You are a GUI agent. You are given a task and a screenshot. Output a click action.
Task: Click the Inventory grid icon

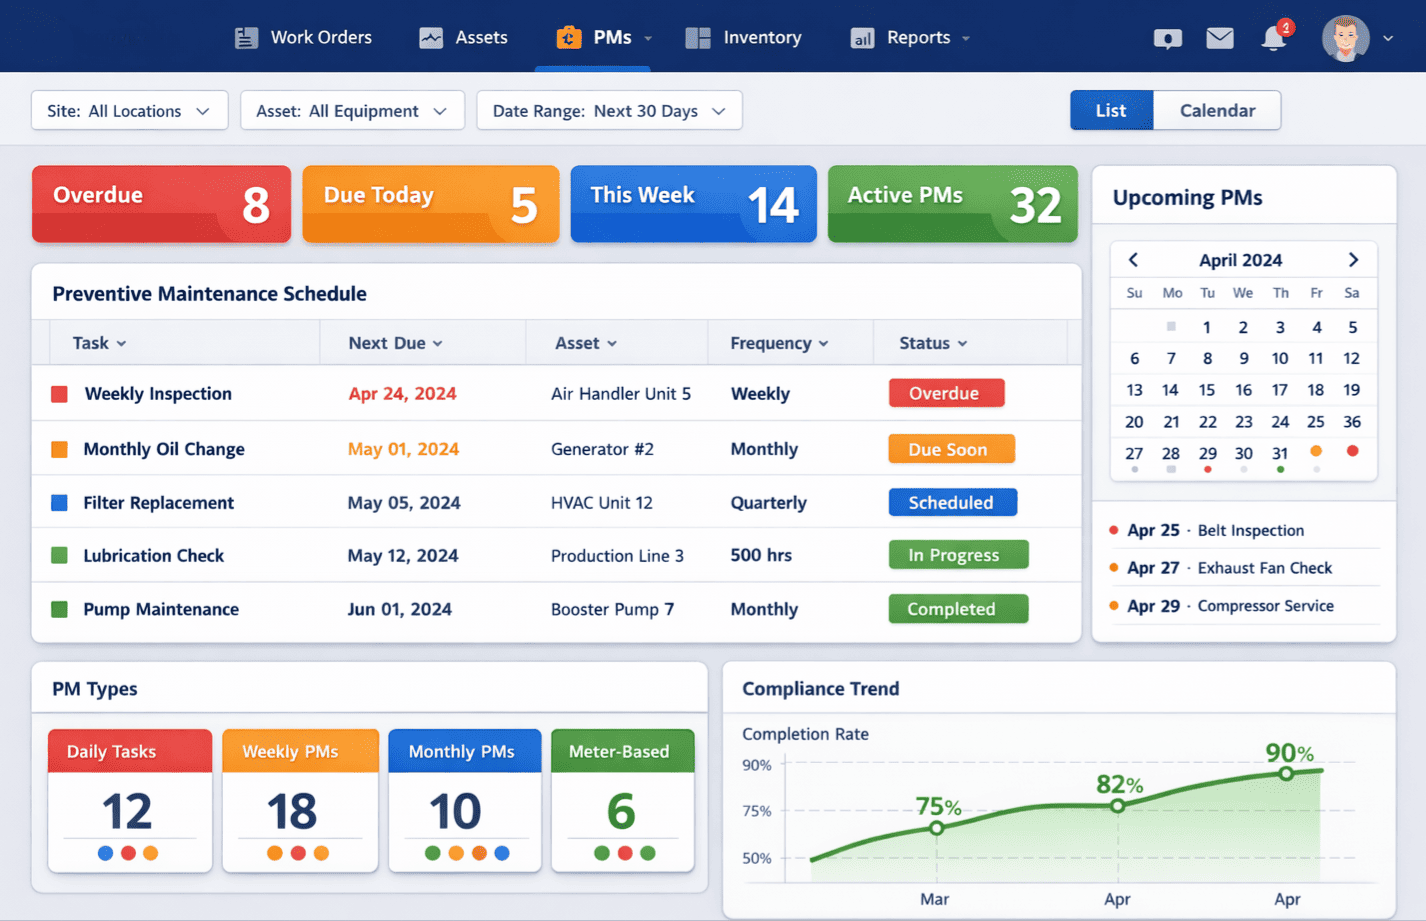pyautogui.click(x=698, y=38)
